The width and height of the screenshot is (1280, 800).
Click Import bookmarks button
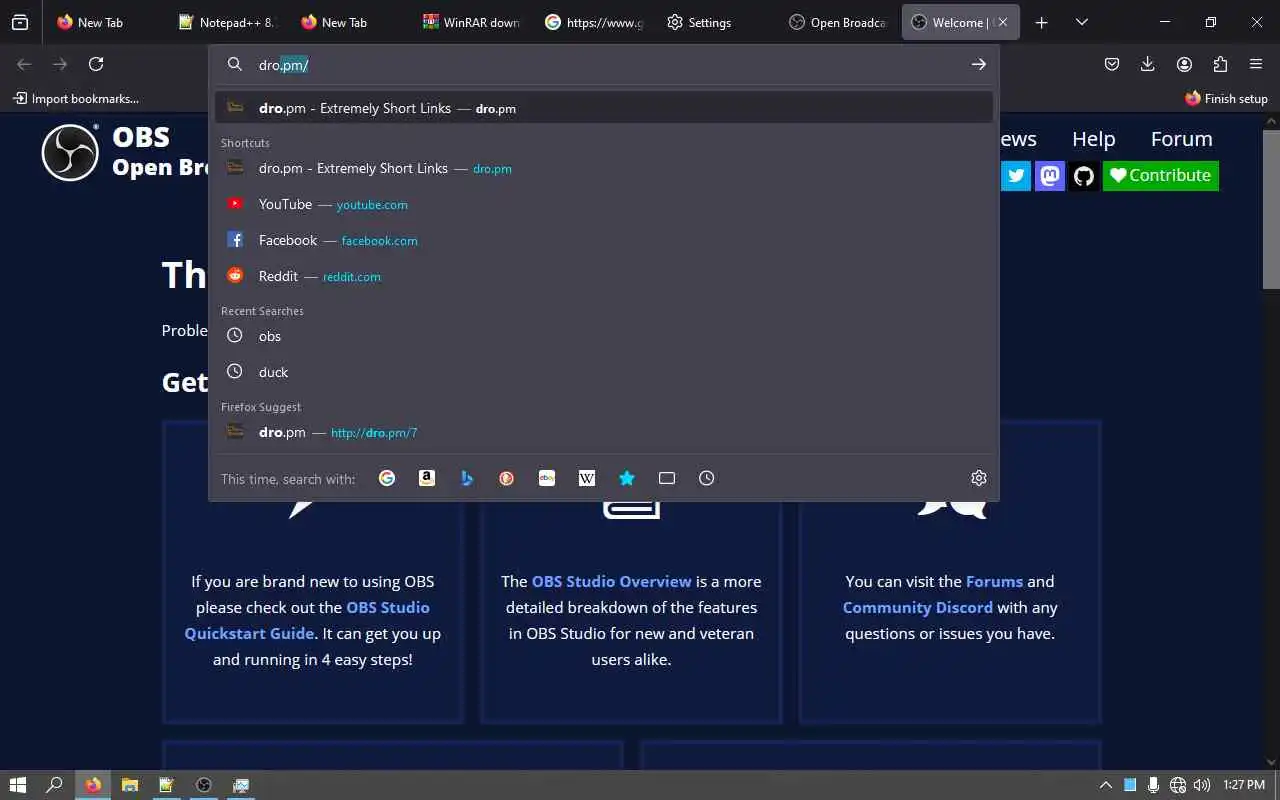(76, 98)
